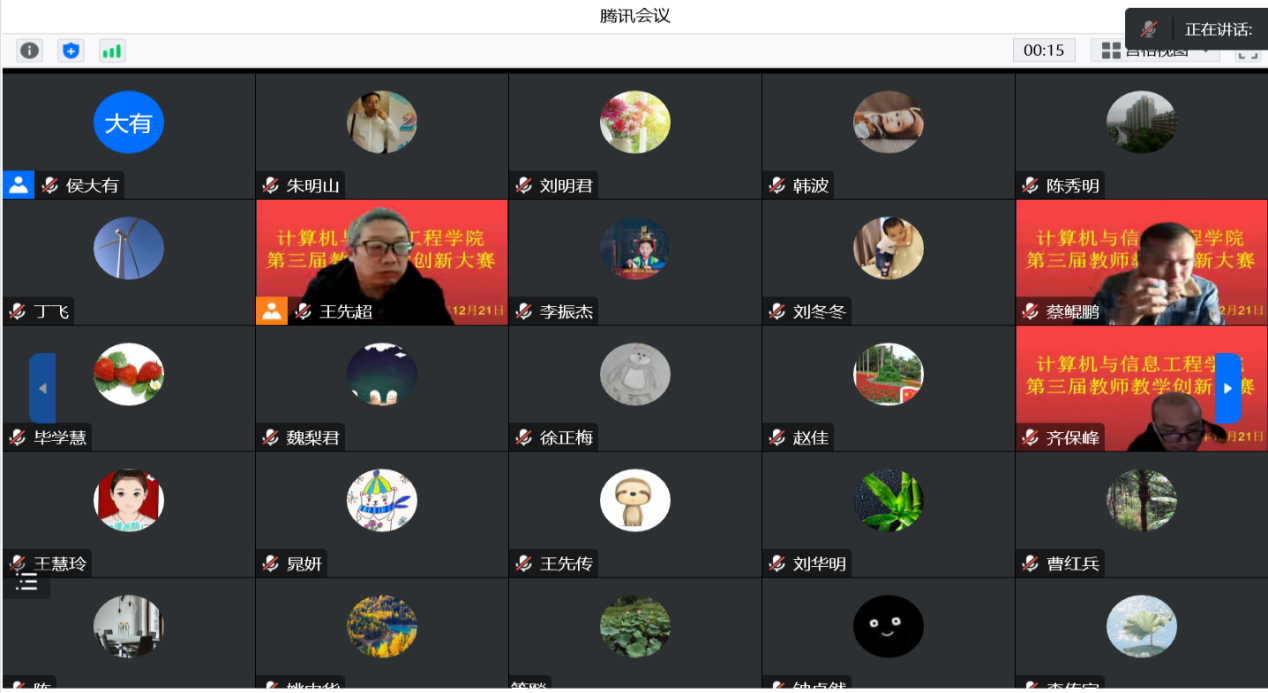1268x693 pixels.
Task: Click the 00:15 meeting timer
Action: coord(1044,50)
